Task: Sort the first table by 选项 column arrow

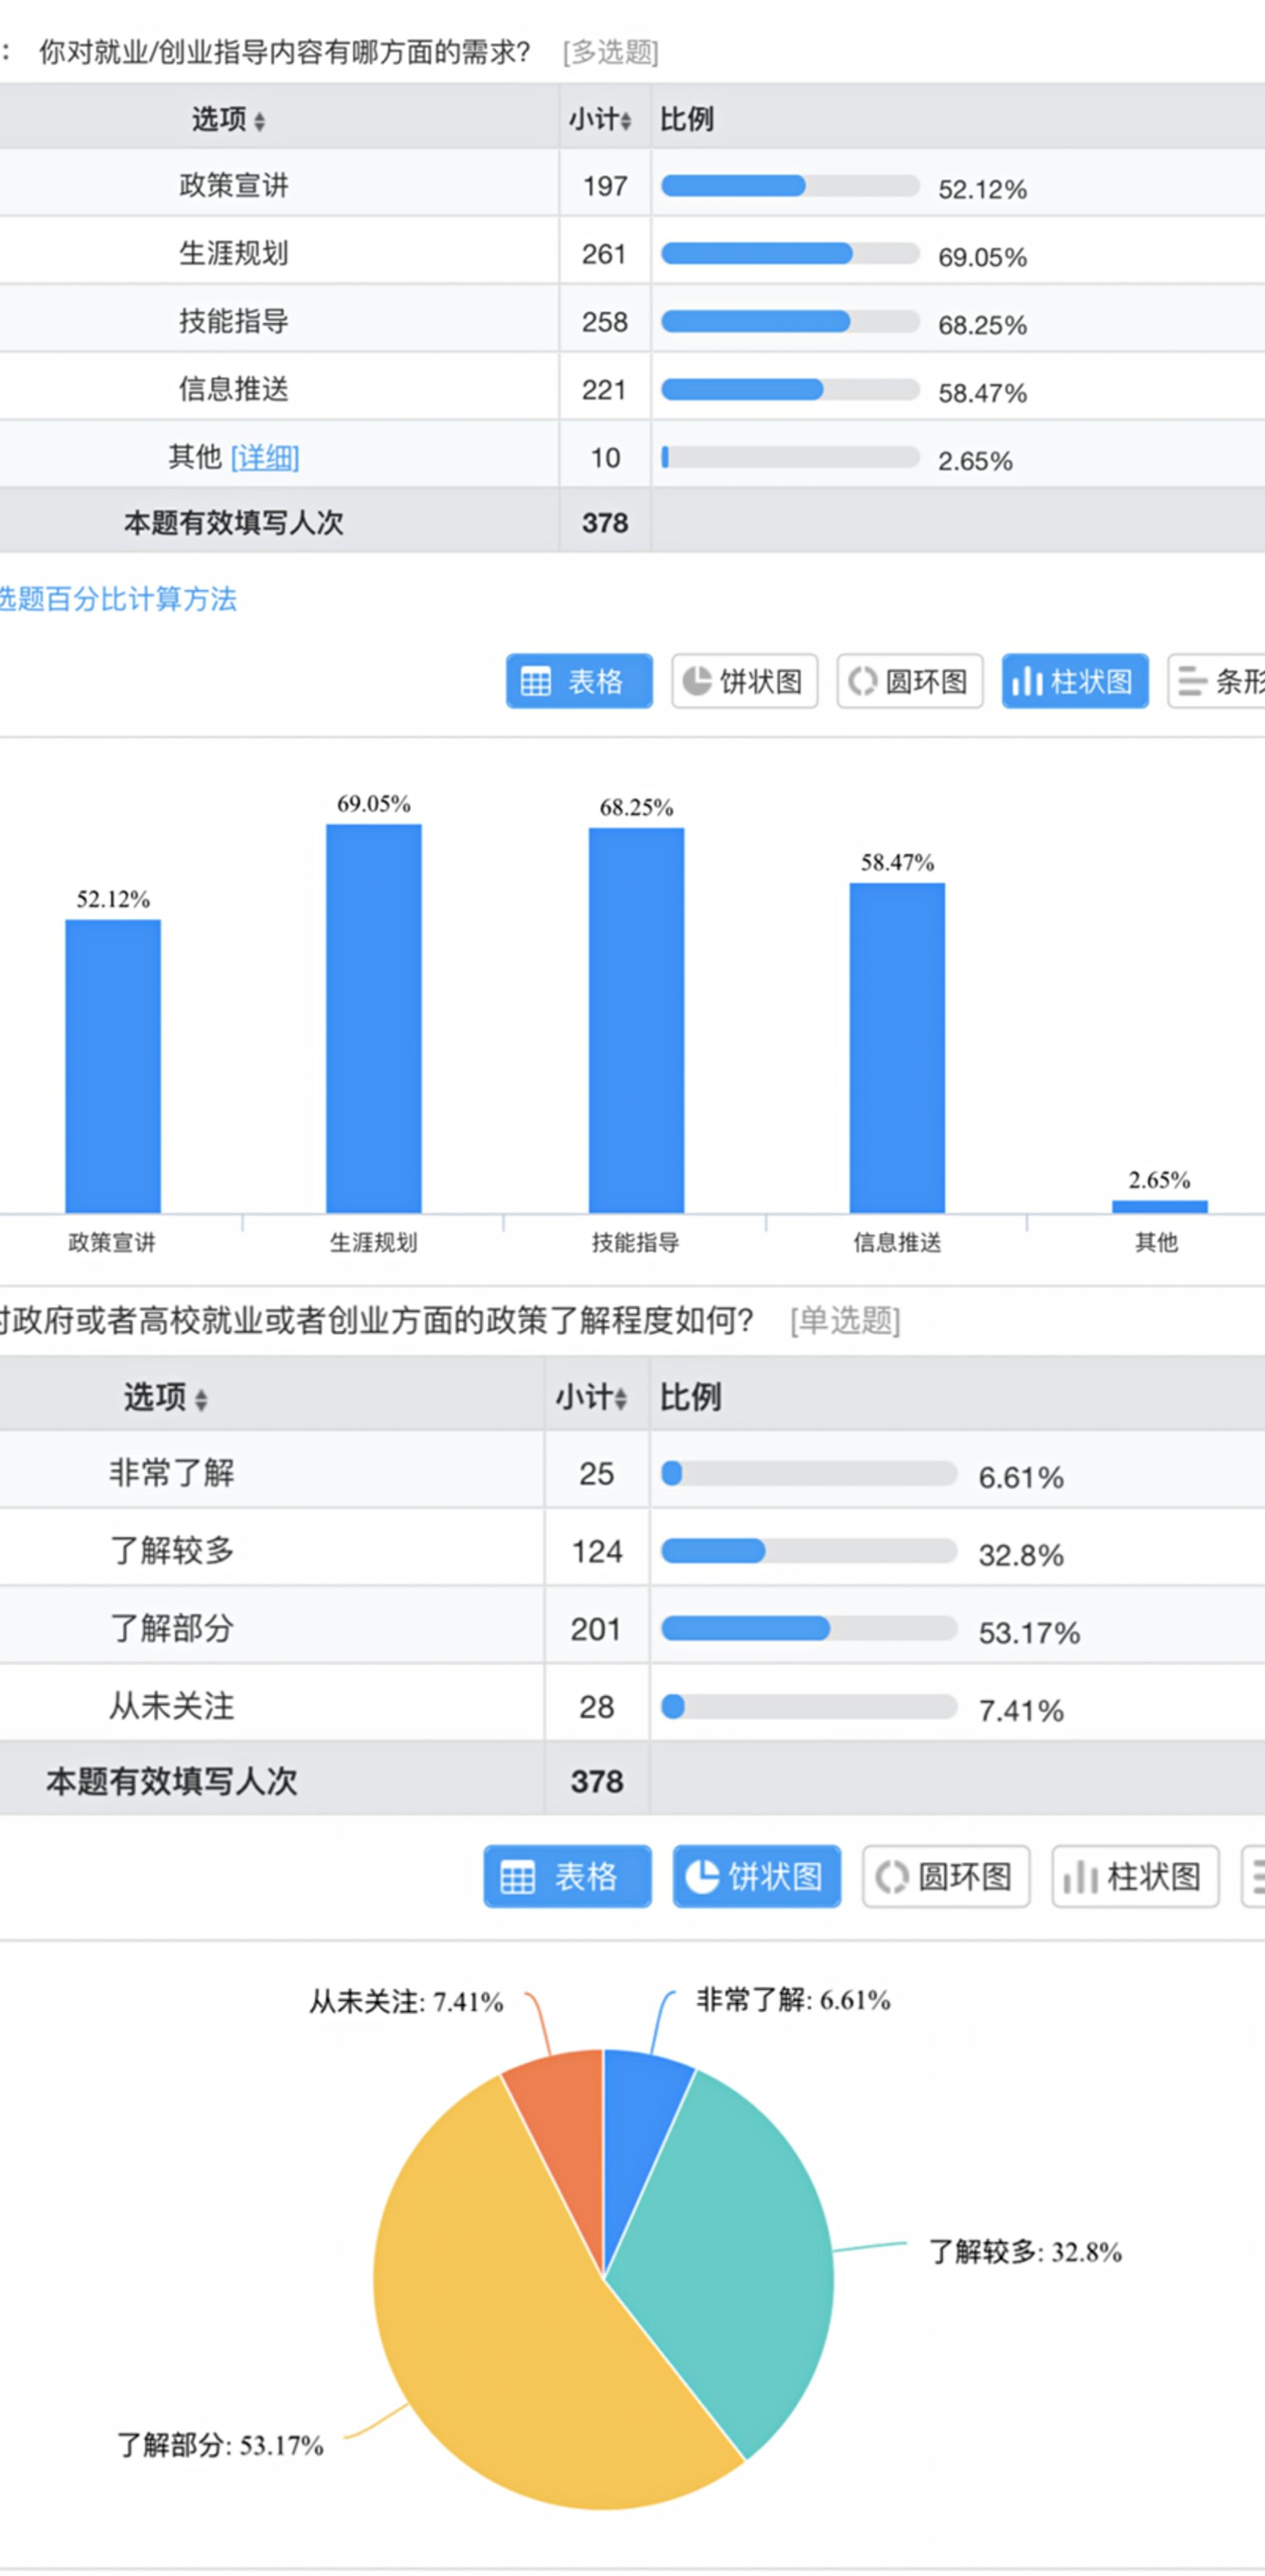Action: coord(260,121)
